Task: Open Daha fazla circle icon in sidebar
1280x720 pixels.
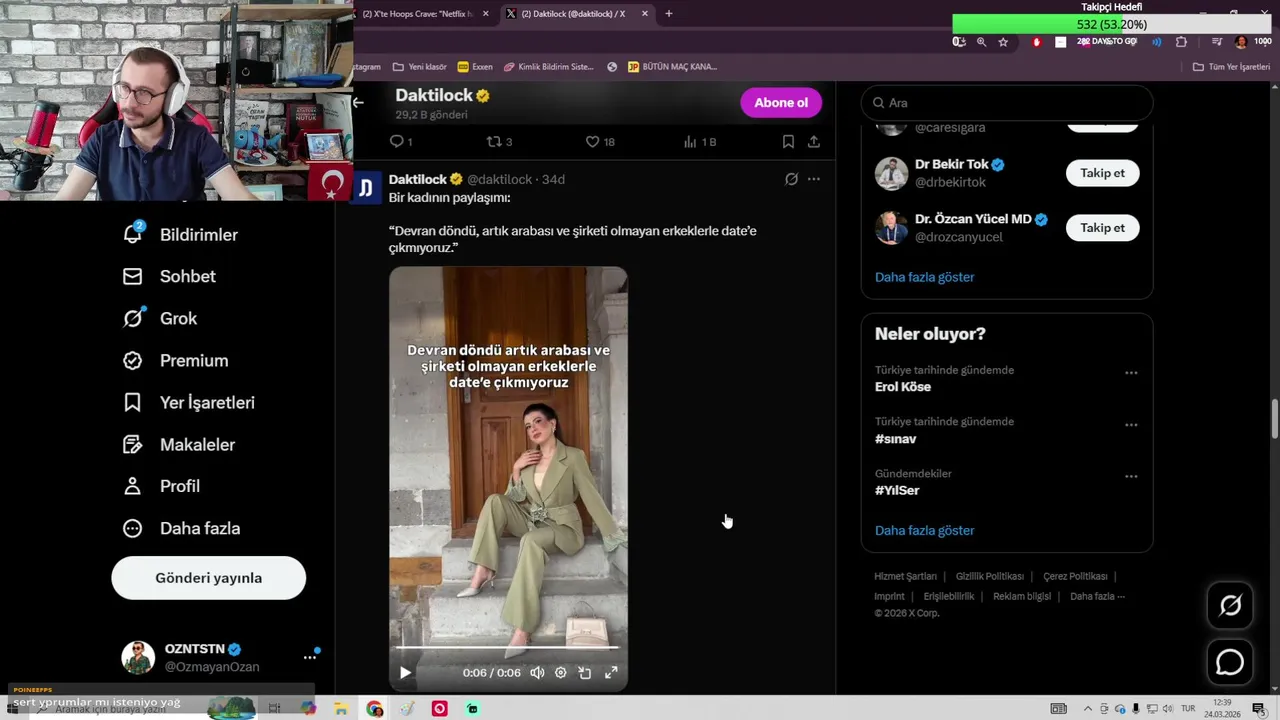Action: tap(132, 528)
